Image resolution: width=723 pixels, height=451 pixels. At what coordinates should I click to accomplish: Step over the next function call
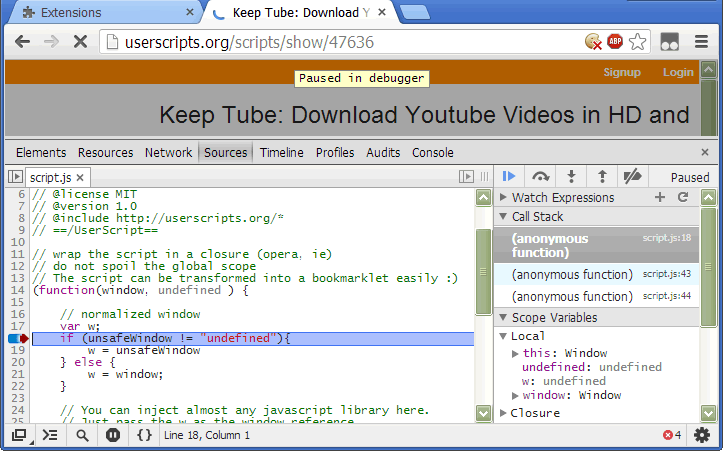point(540,177)
